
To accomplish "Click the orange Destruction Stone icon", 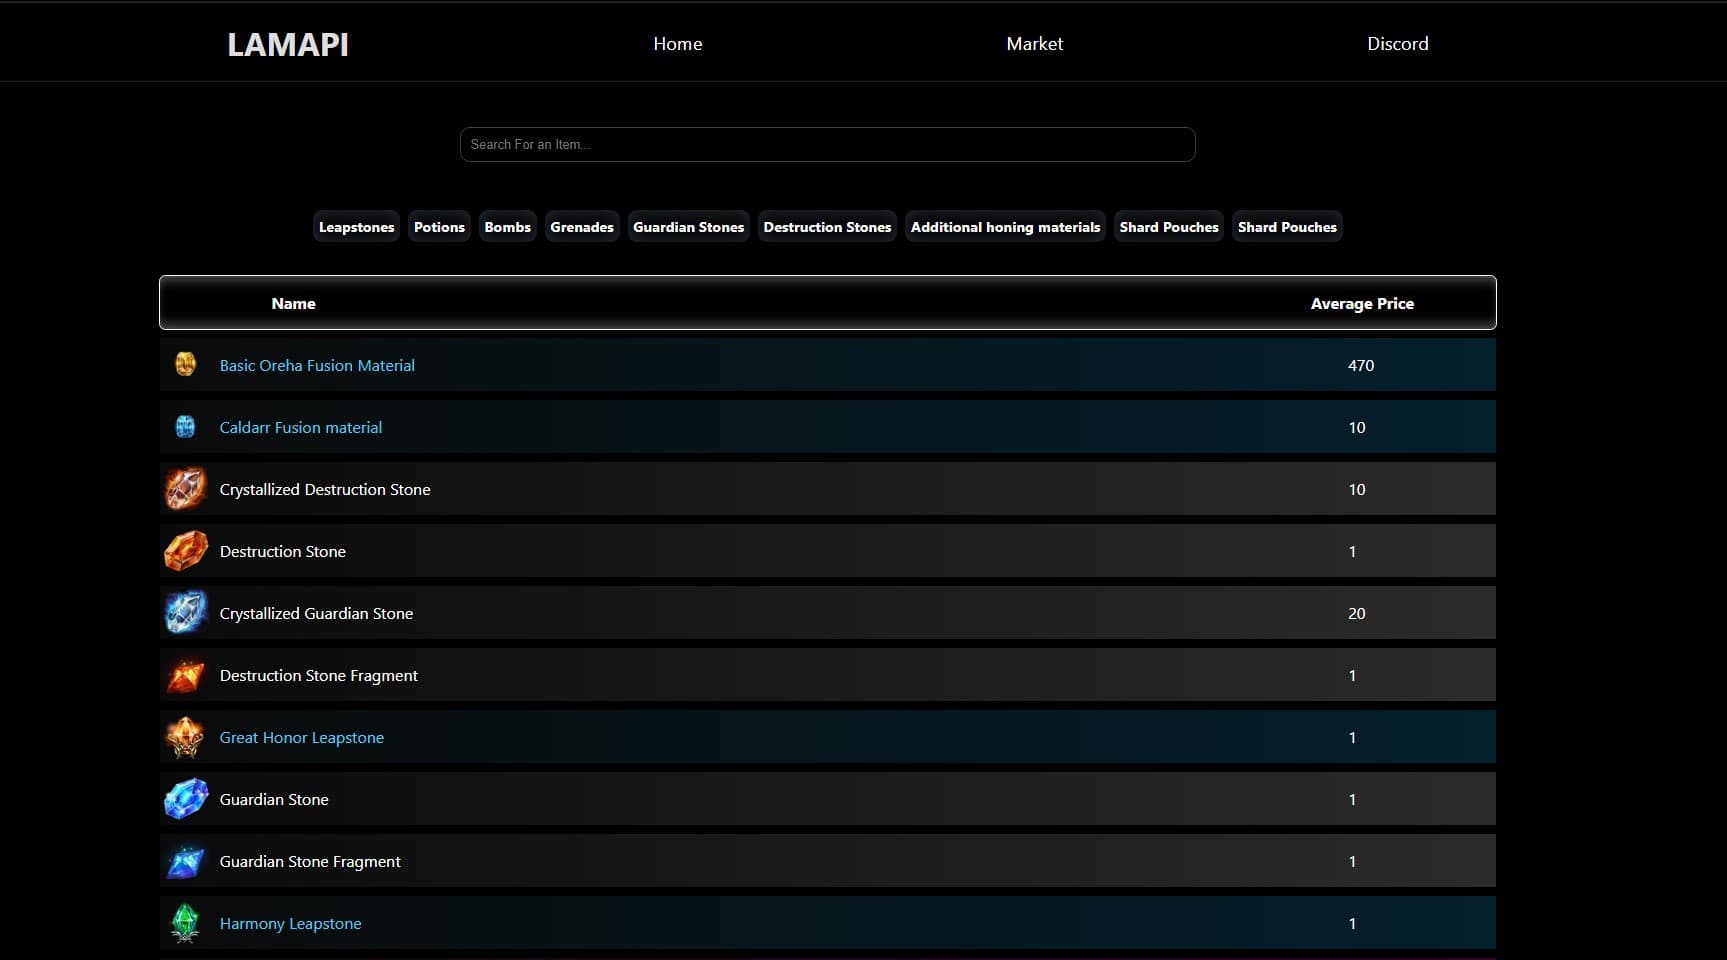I will click(x=185, y=551).
